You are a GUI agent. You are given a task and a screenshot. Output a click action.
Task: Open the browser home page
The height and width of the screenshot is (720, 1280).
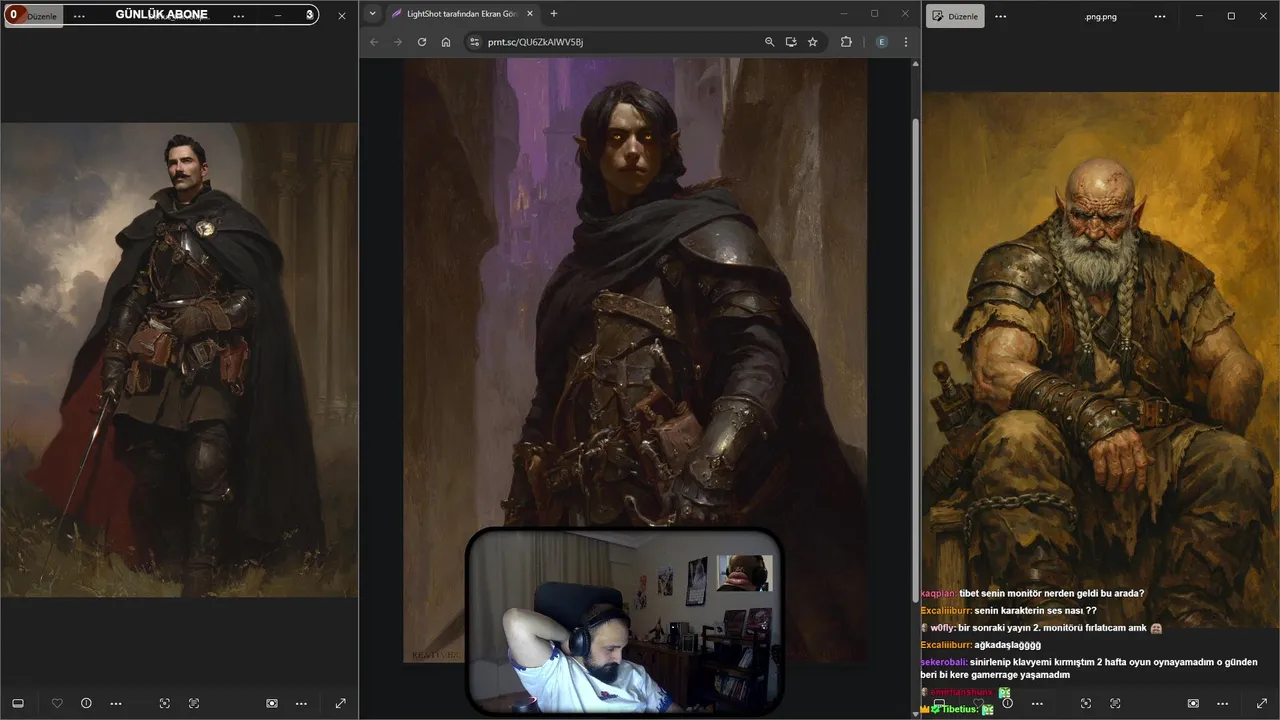(446, 42)
